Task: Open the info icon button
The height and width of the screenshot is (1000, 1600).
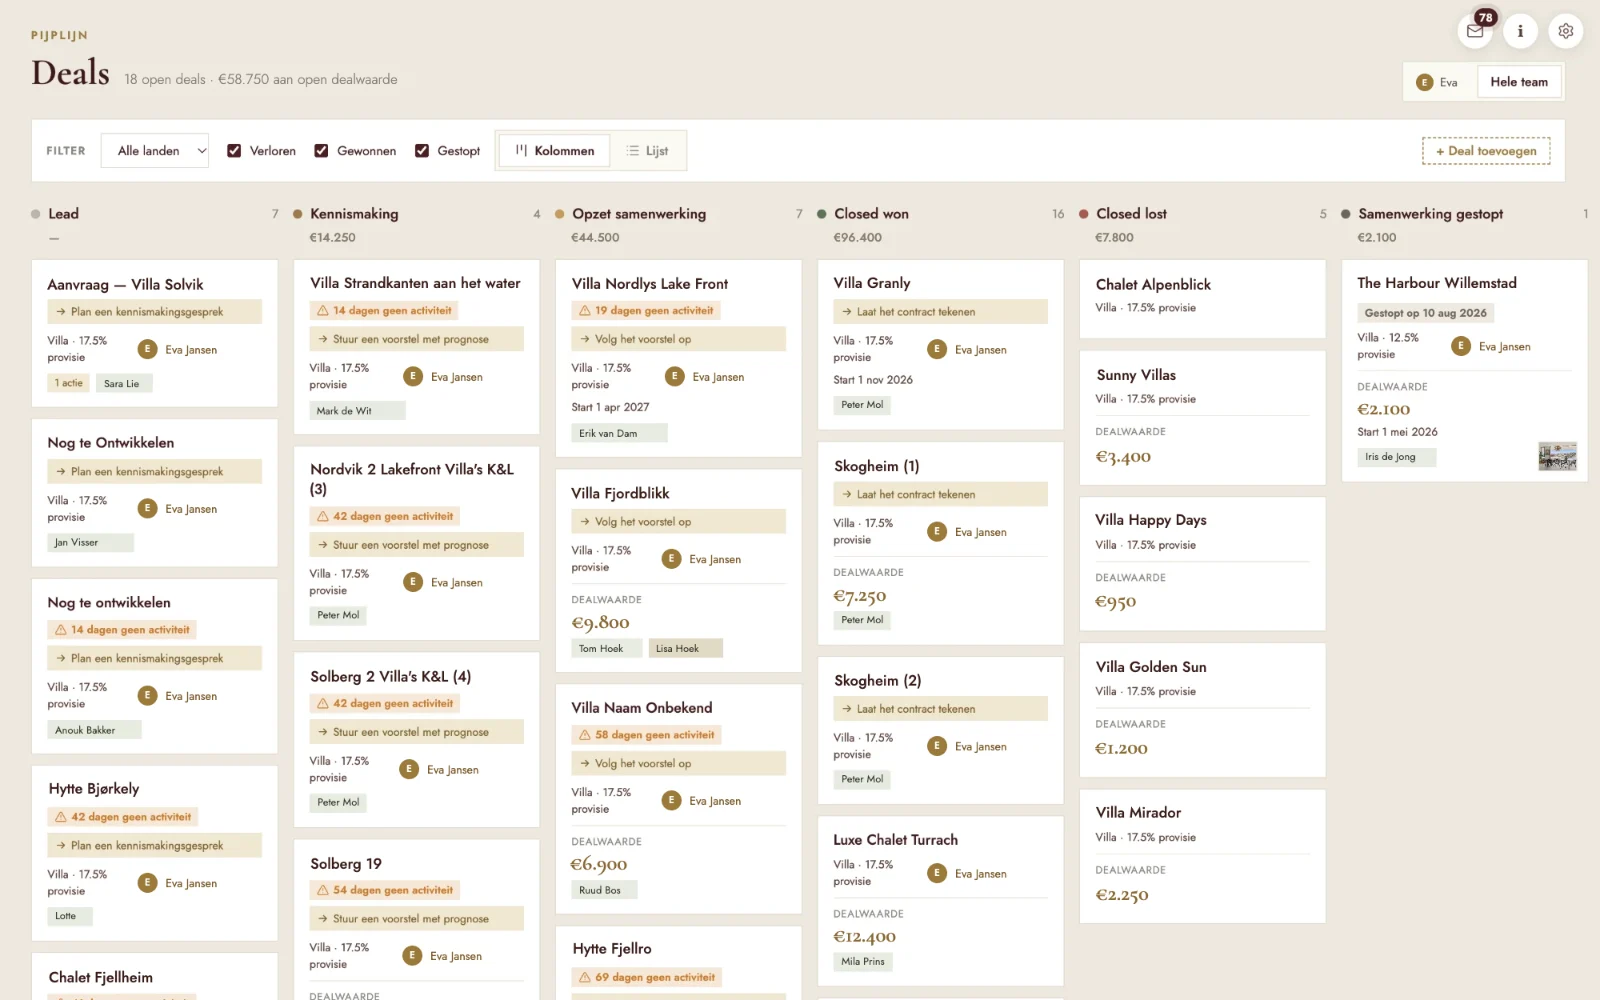Action: pyautogui.click(x=1520, y=30)
